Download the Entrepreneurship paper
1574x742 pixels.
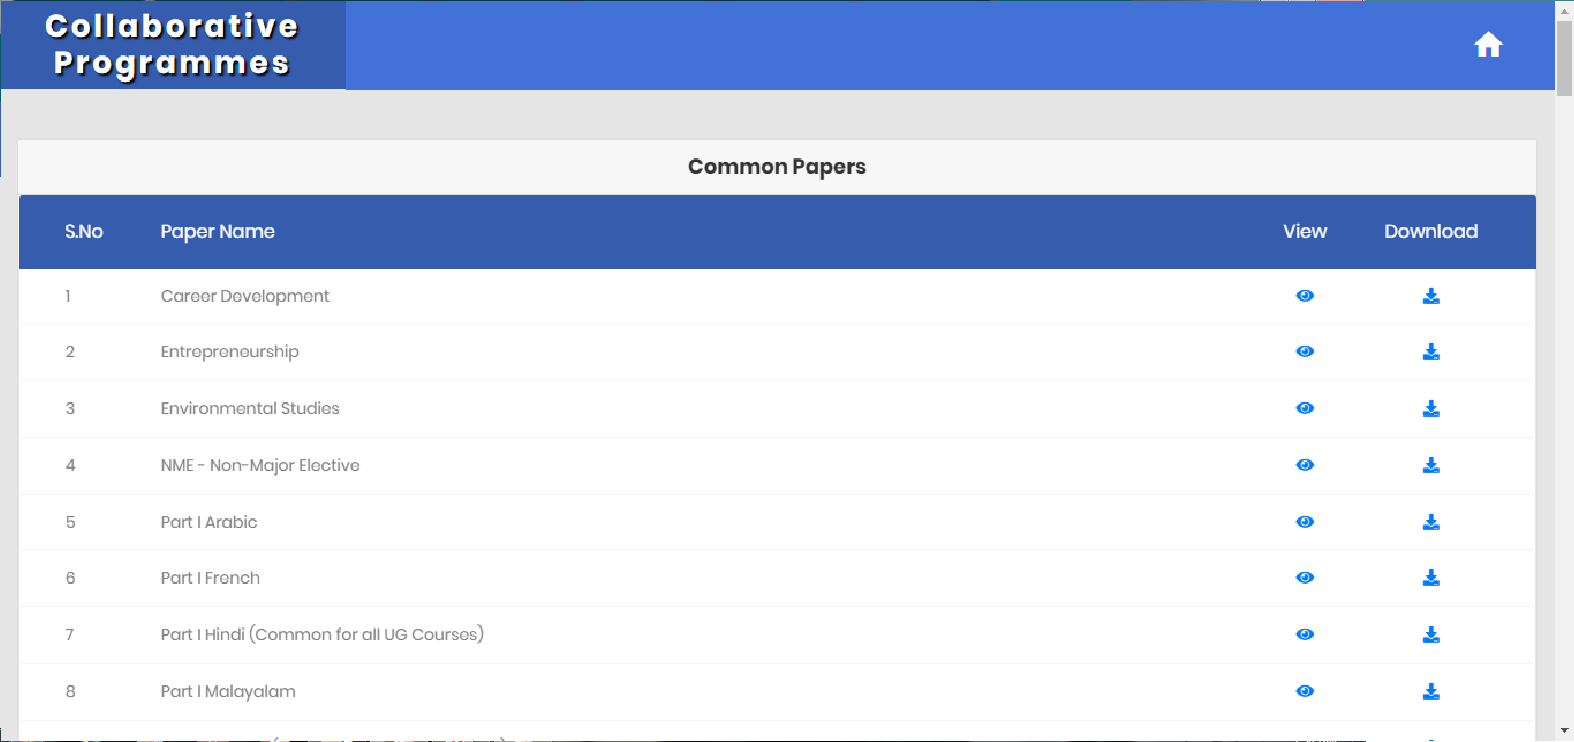1431,352
